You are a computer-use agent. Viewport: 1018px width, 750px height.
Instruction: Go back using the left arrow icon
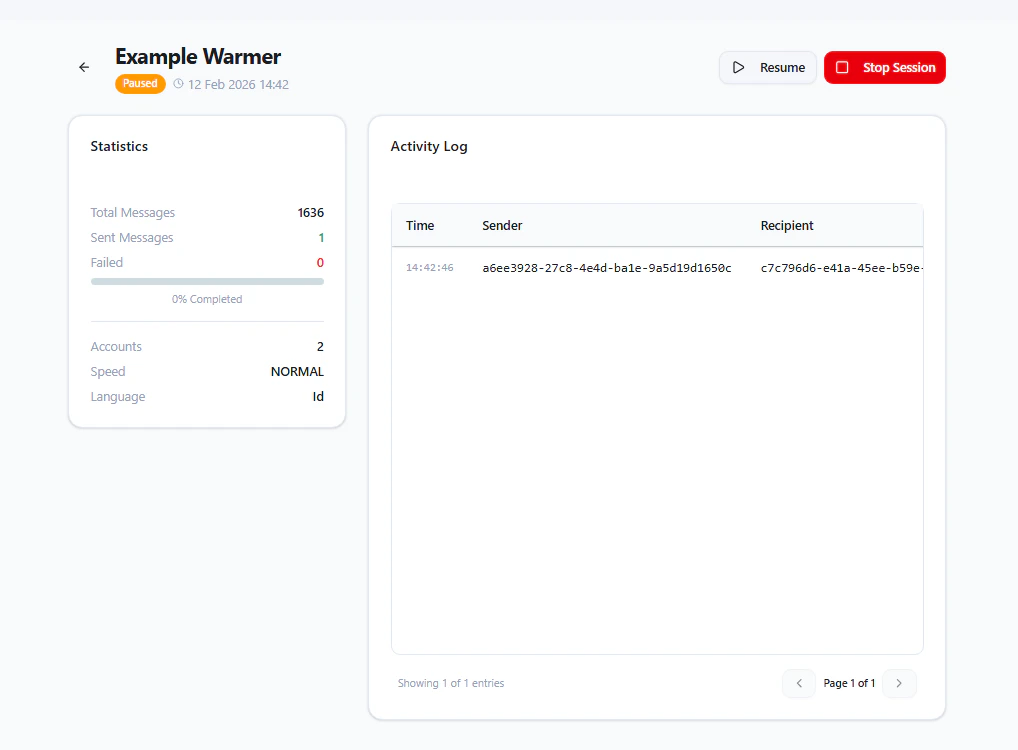pos(84,68)
